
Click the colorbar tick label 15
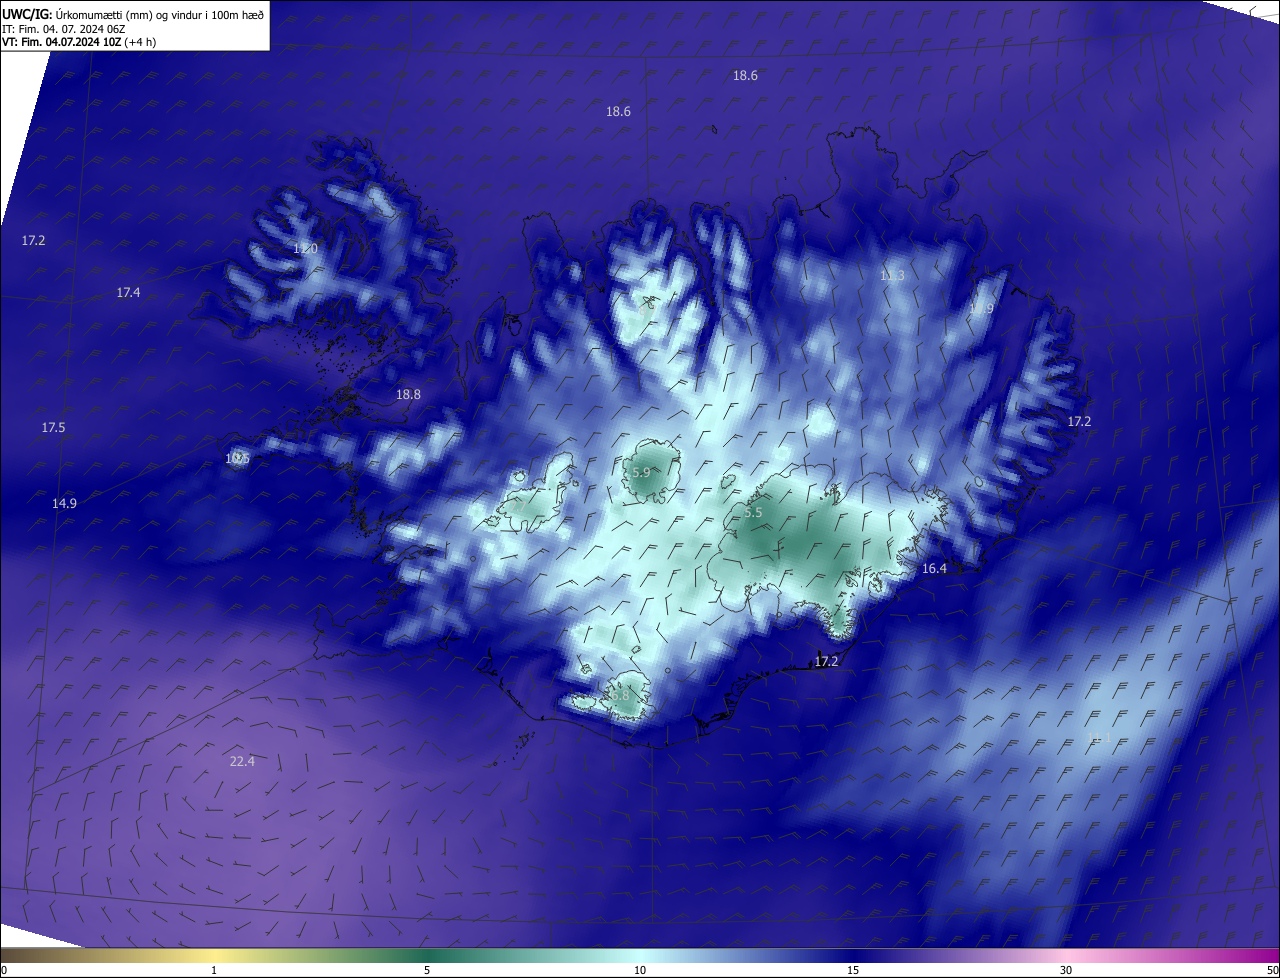point(853,970)
